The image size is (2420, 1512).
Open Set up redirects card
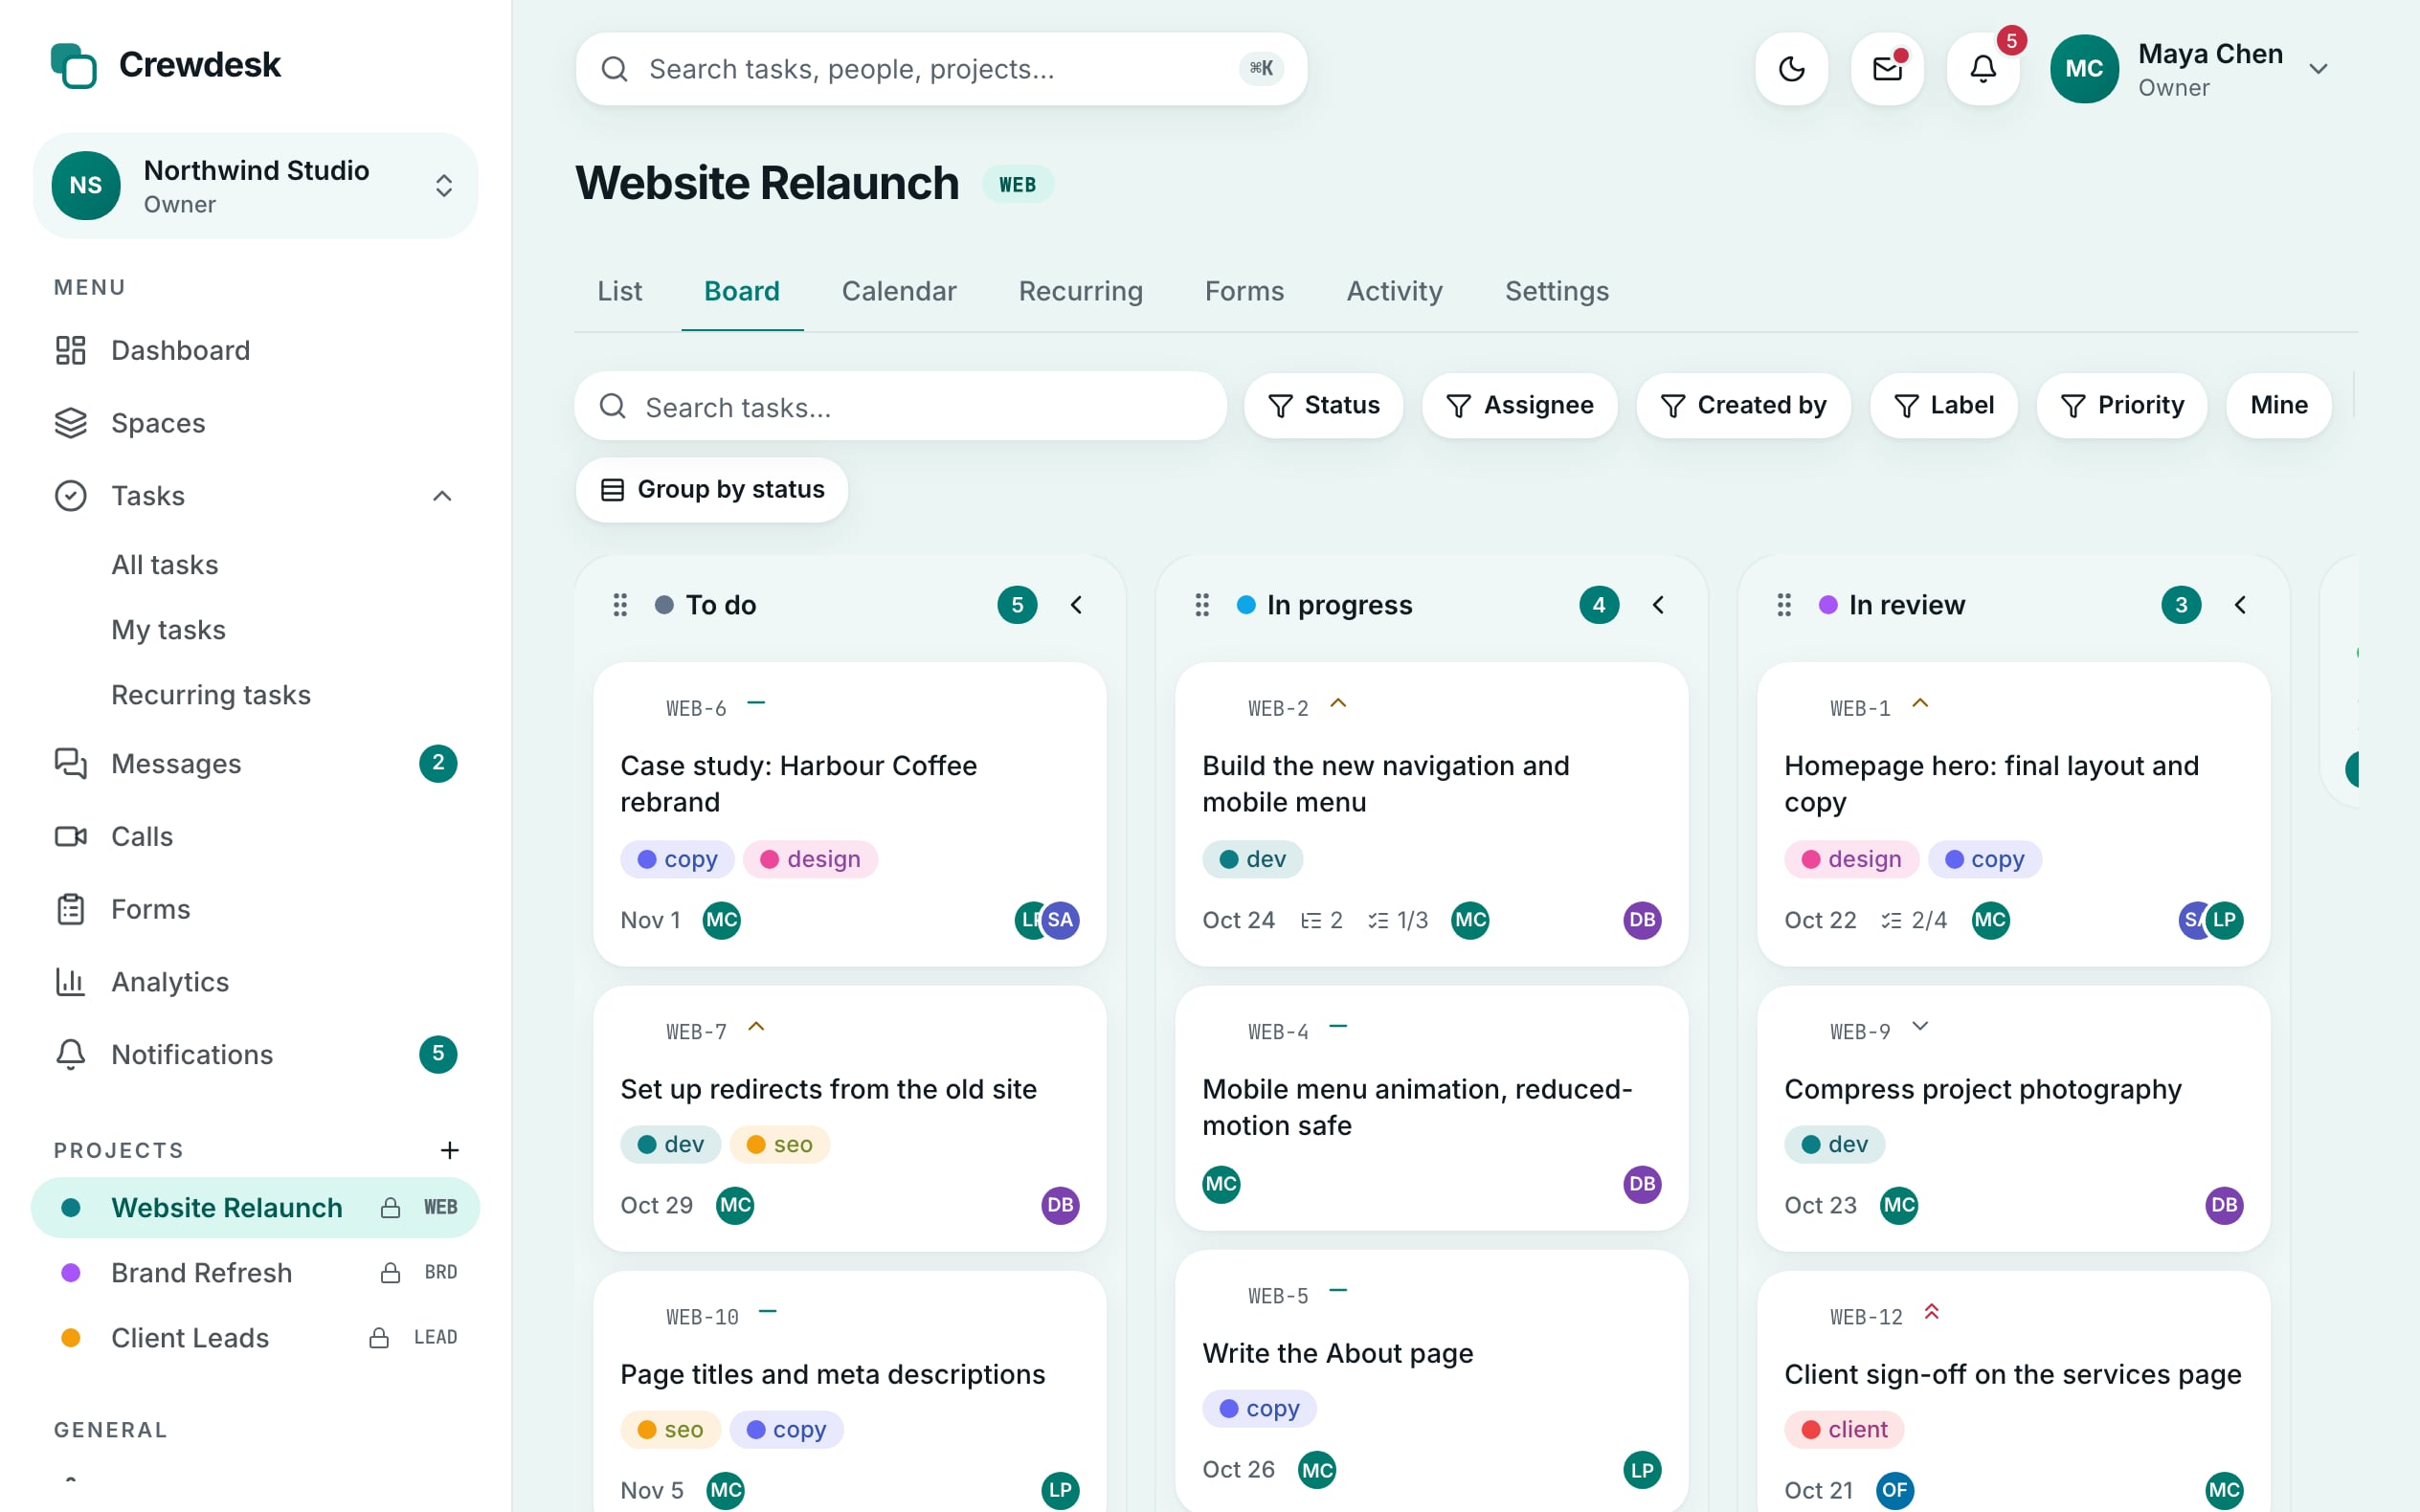849,1118
